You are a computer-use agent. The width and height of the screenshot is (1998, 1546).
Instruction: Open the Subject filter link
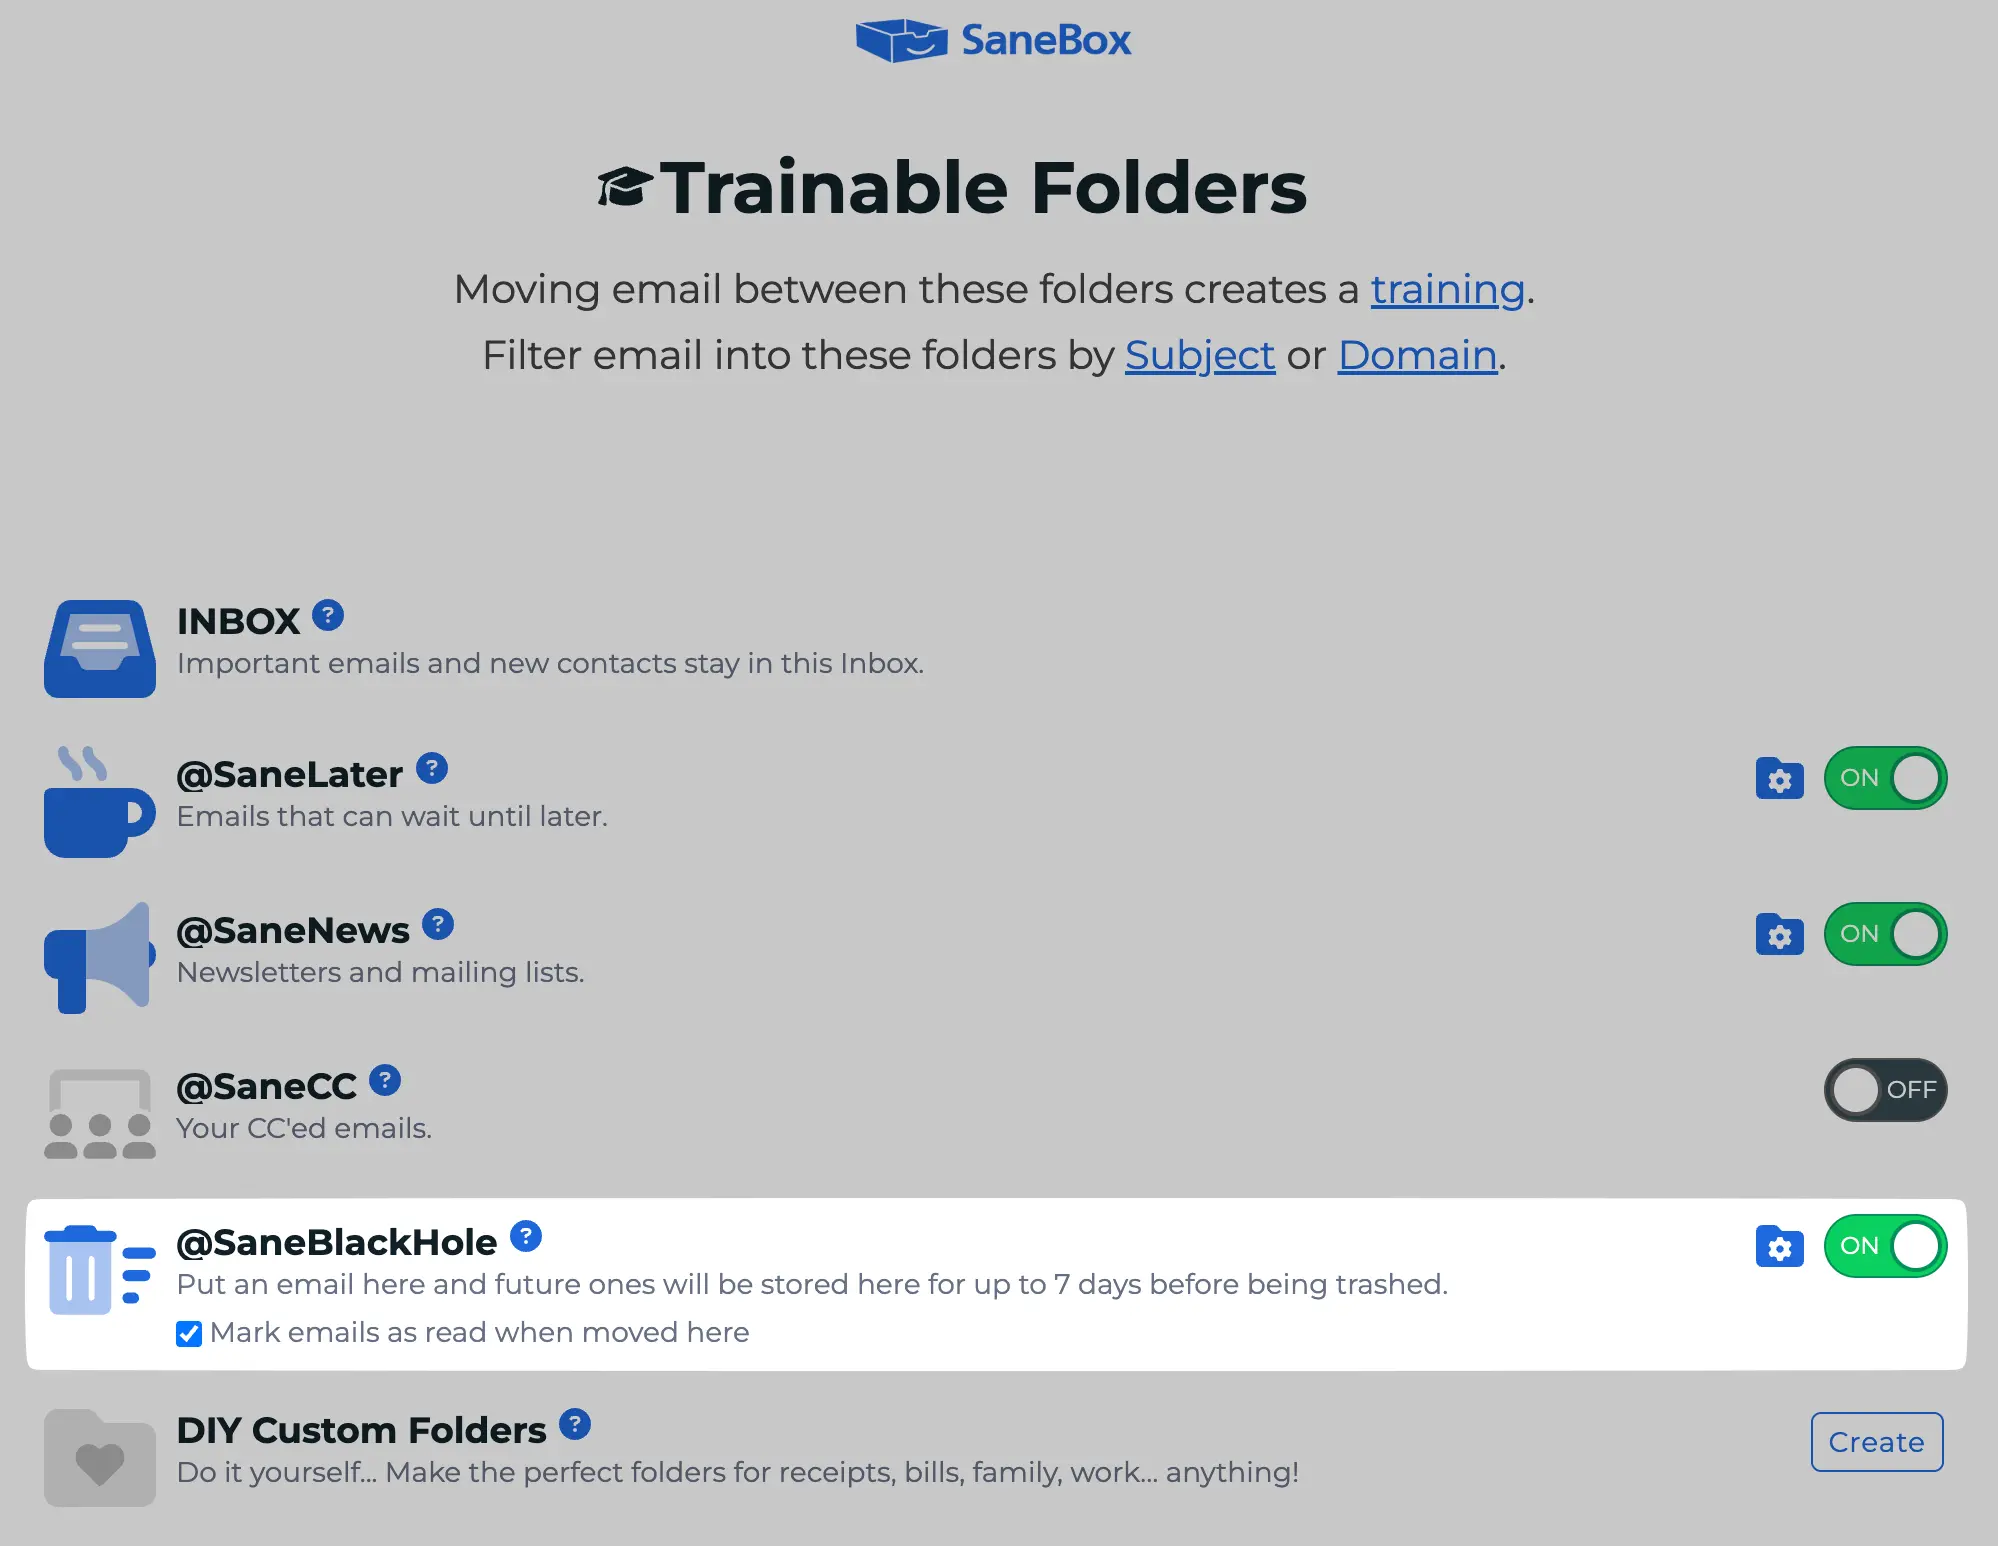(x=1200, y=355)
